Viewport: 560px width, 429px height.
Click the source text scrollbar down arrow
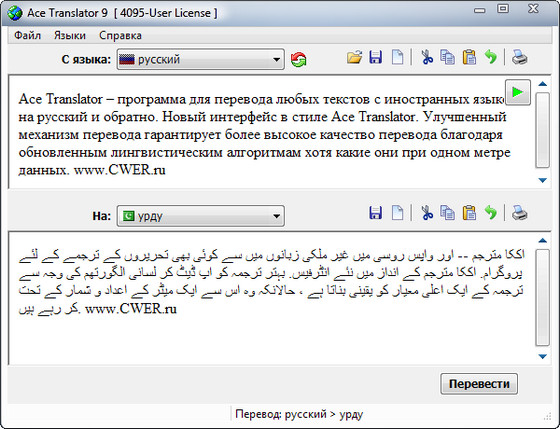(x=542, y=180)
